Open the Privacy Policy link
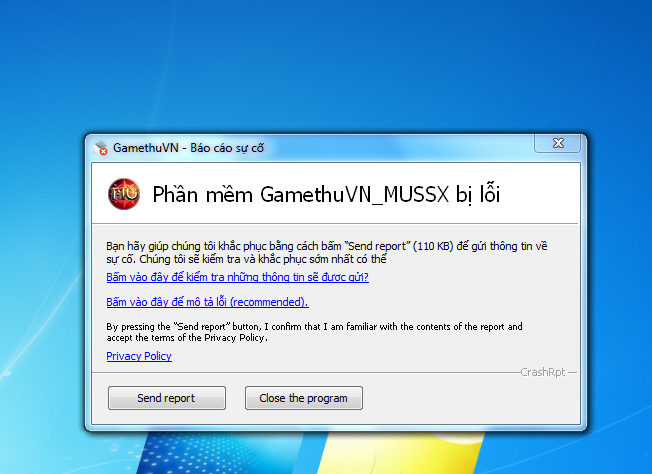Image resolution: width=652 pixels, height=474 pixels. pos(139,356)
